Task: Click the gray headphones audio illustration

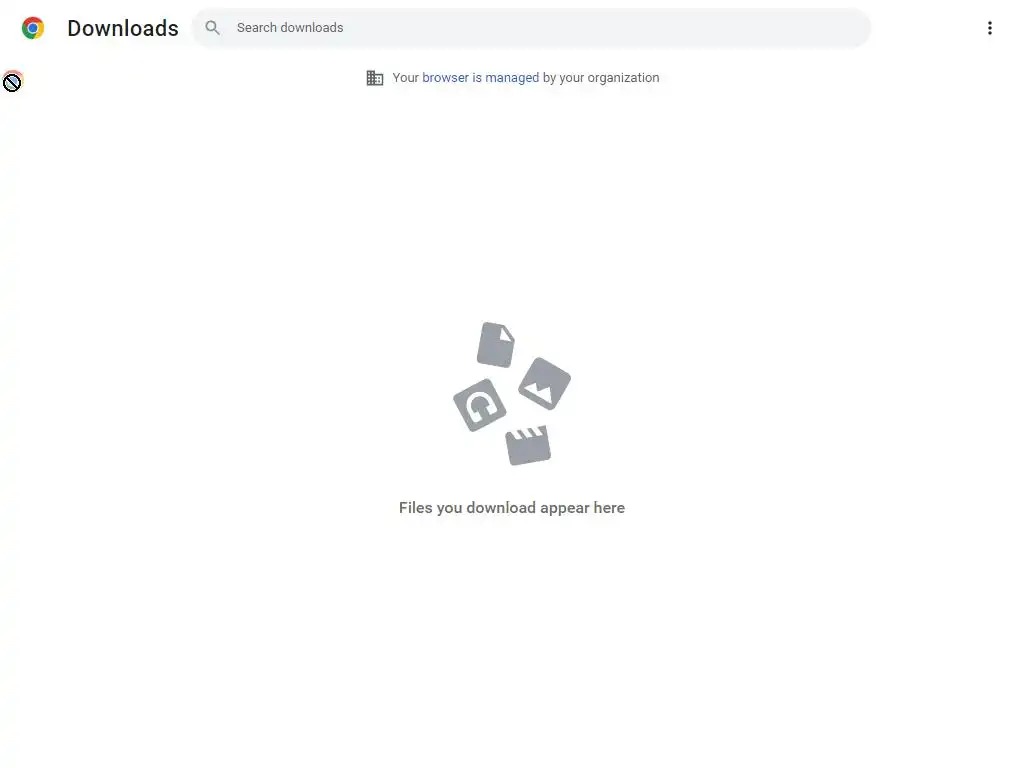Action: 479,405
